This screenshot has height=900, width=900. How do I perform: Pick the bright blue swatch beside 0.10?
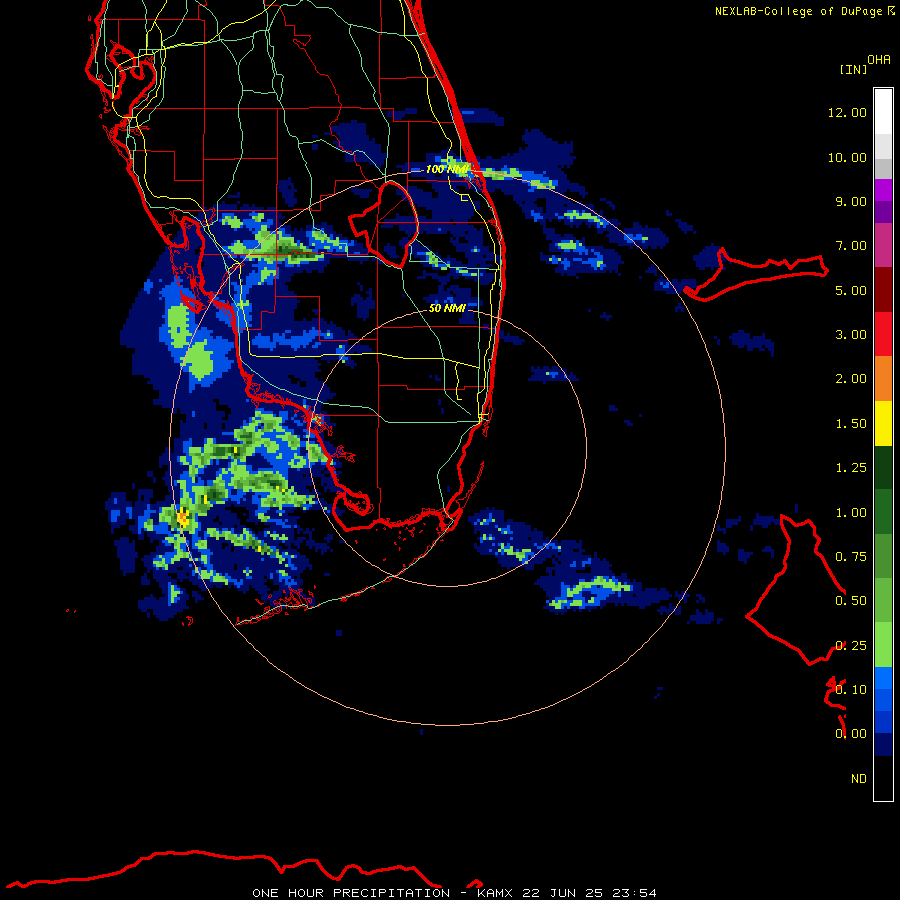click(x=883, y=678)
